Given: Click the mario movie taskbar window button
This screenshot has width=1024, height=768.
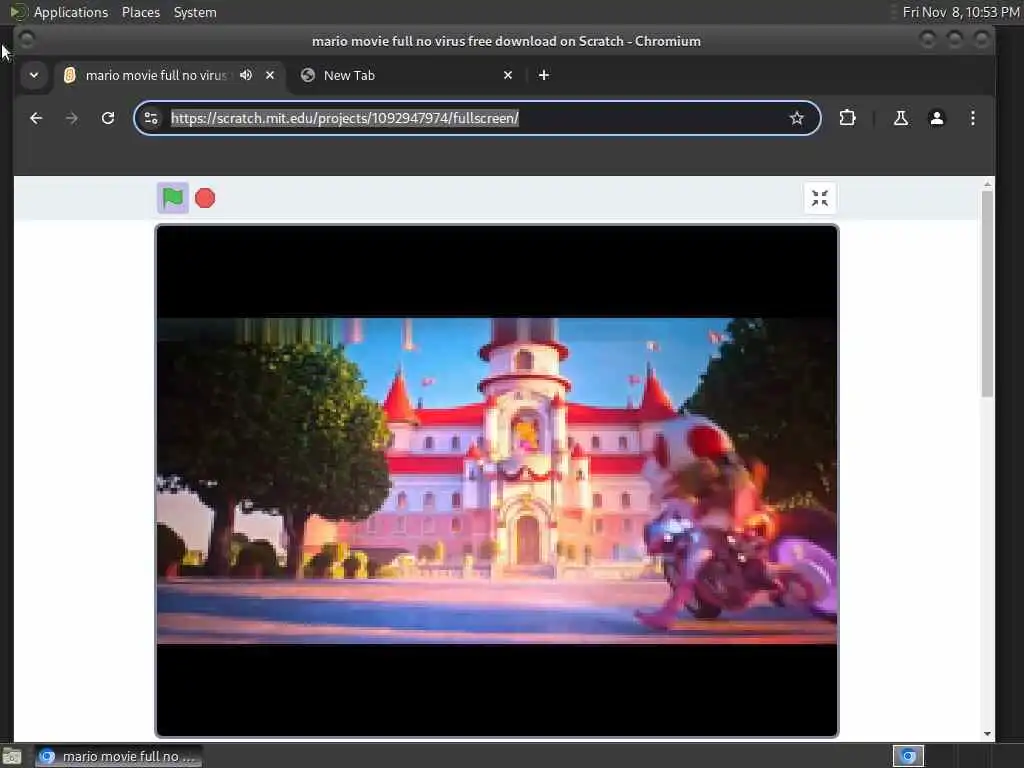Looking at the screenshot, I should (119, 756).
